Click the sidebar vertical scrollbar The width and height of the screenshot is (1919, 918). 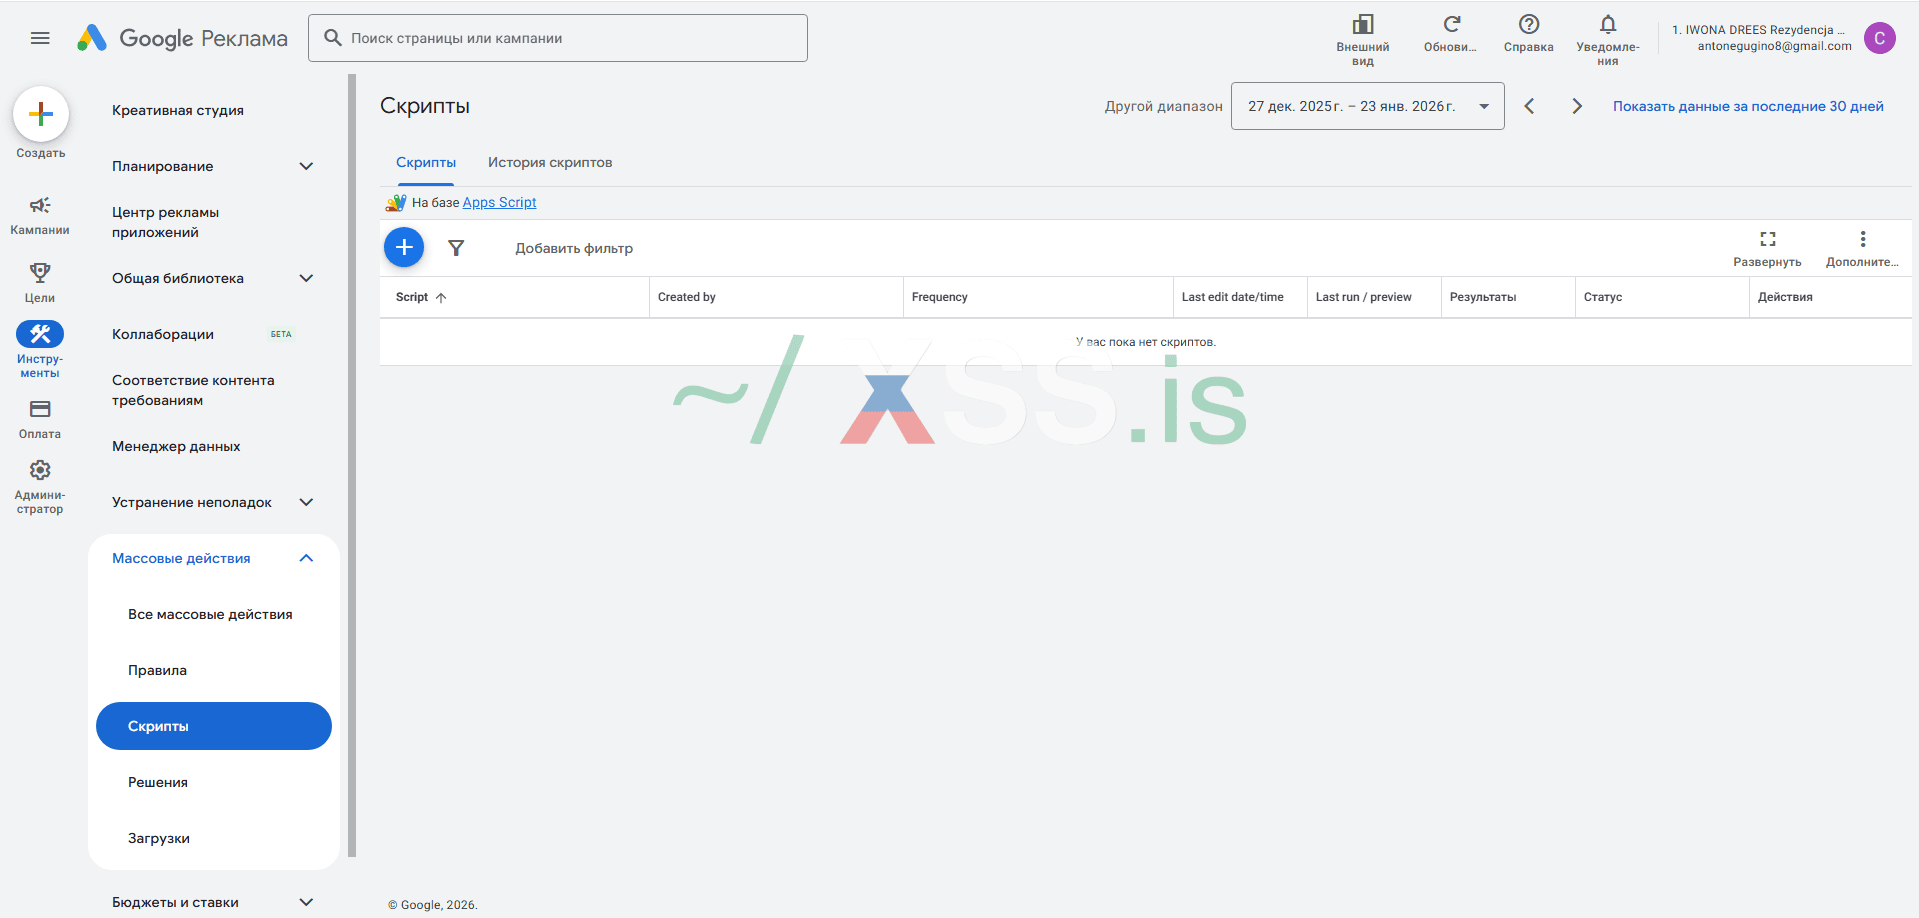[x=352, y=466]
